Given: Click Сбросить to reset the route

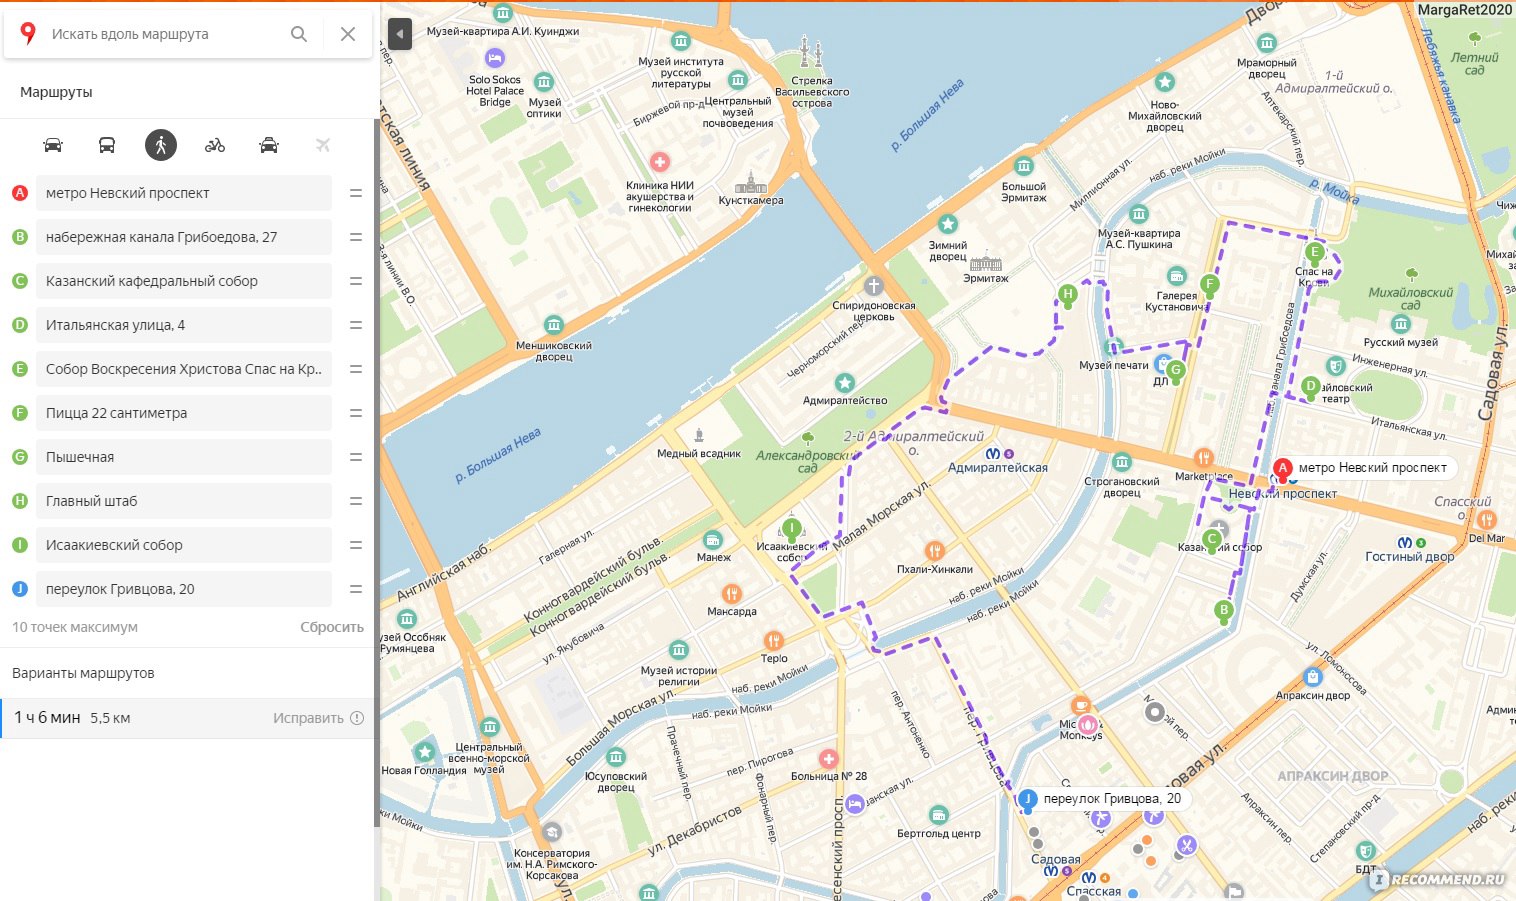Looking at the screenshot, I should click(x=332, y=627).
